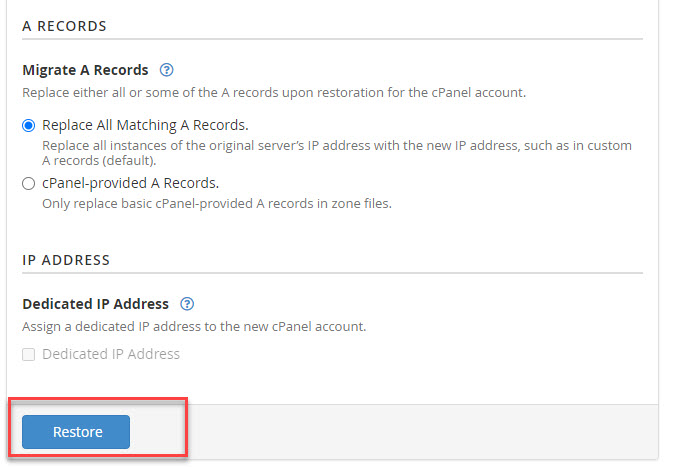Viewport: 678px width, 467px height.
Task: Choose cPanel-provided A Records radio button
Action: pyautogui.click(x=29, y=183)
